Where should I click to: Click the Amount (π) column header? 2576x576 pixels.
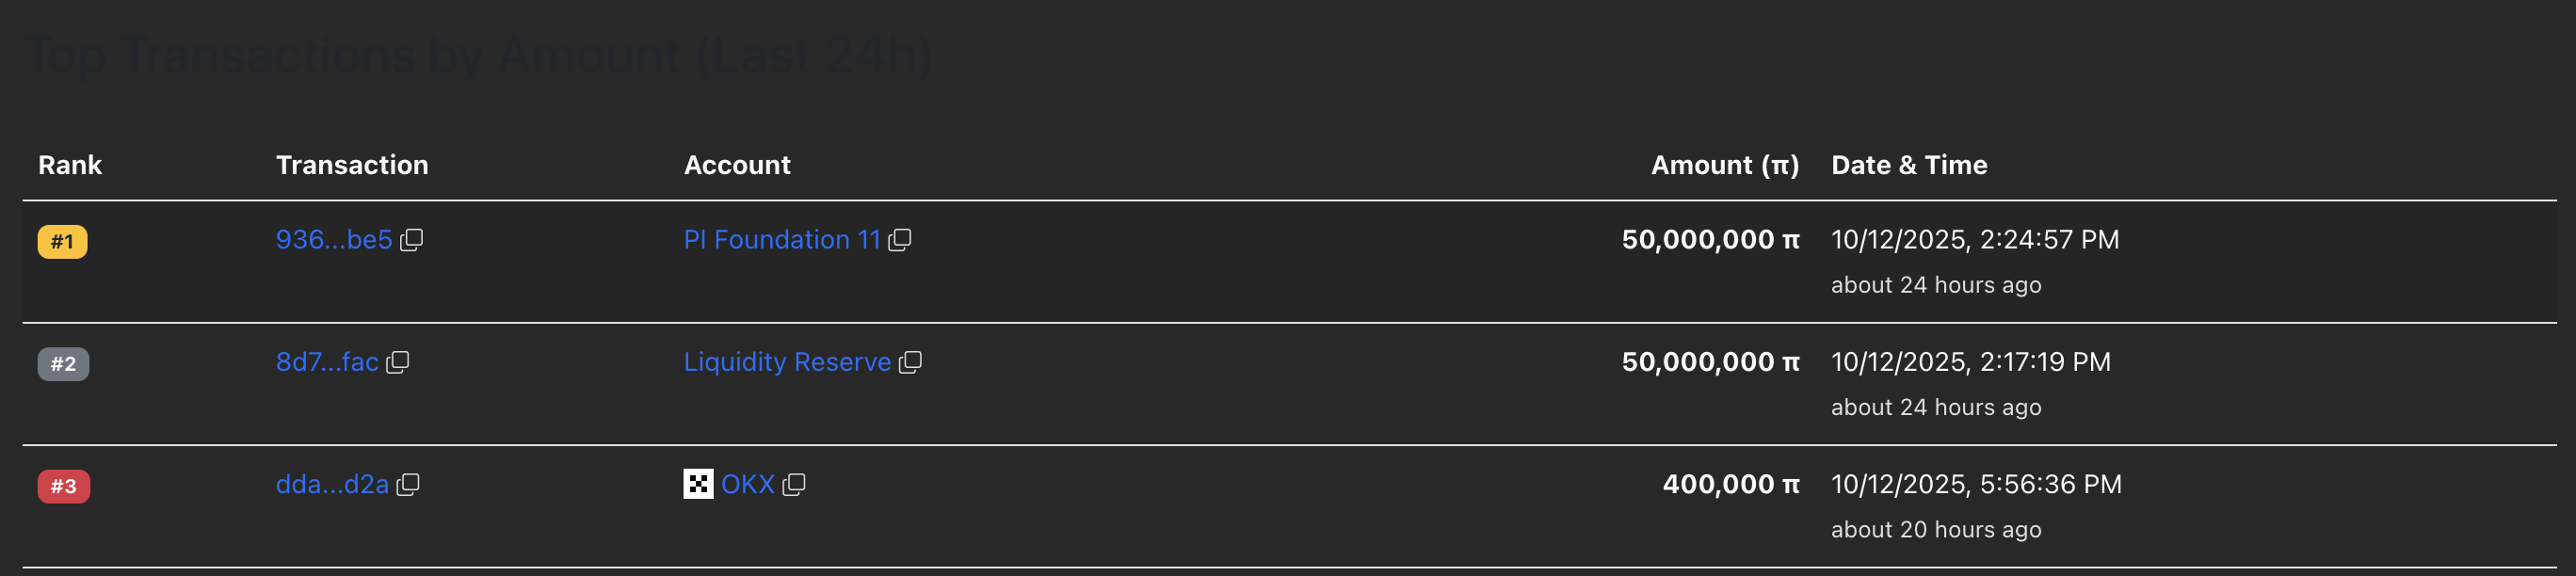click(x=1724, y=165)
